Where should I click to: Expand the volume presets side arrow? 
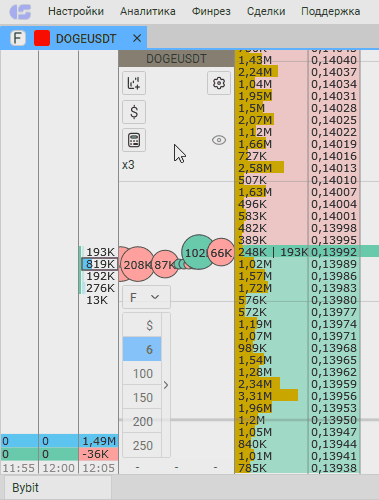[166, 385]
